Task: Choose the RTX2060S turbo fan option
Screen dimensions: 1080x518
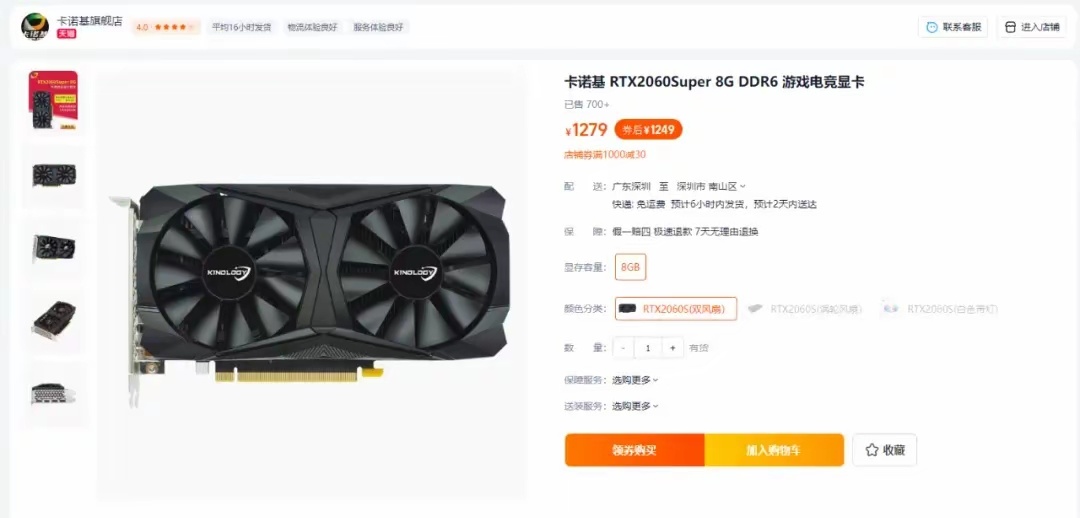Action: coord(804,309)
